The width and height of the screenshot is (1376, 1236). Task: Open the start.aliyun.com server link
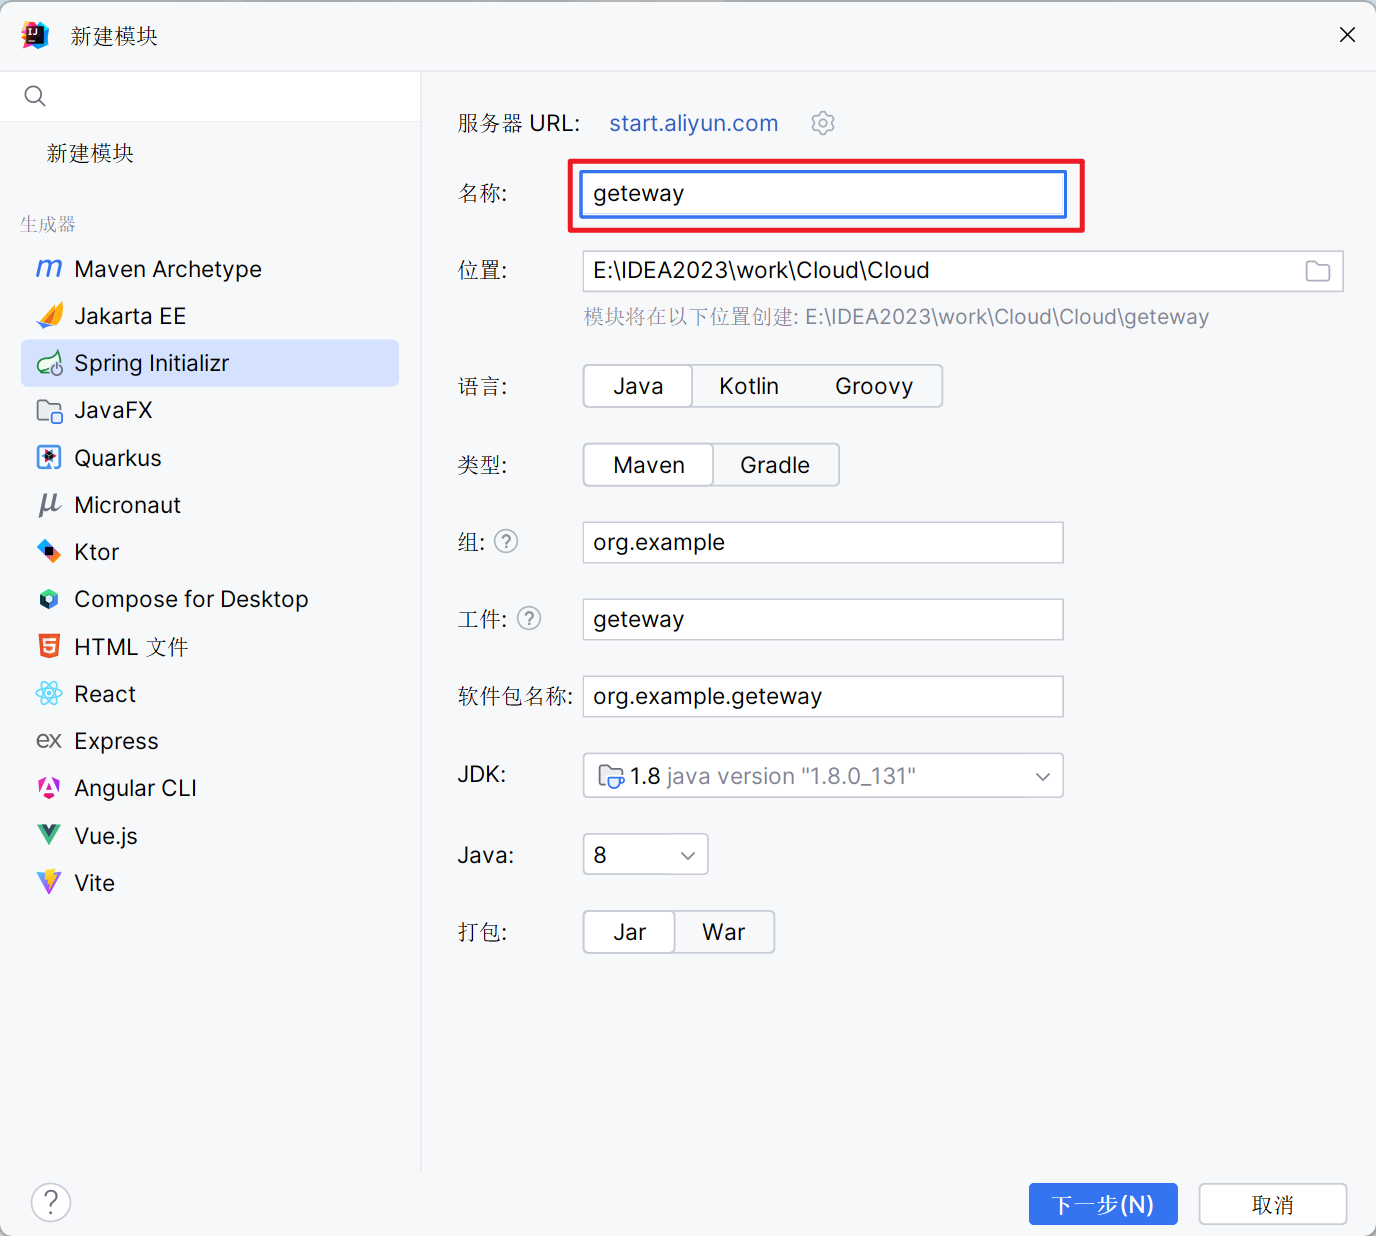(694, 123)
